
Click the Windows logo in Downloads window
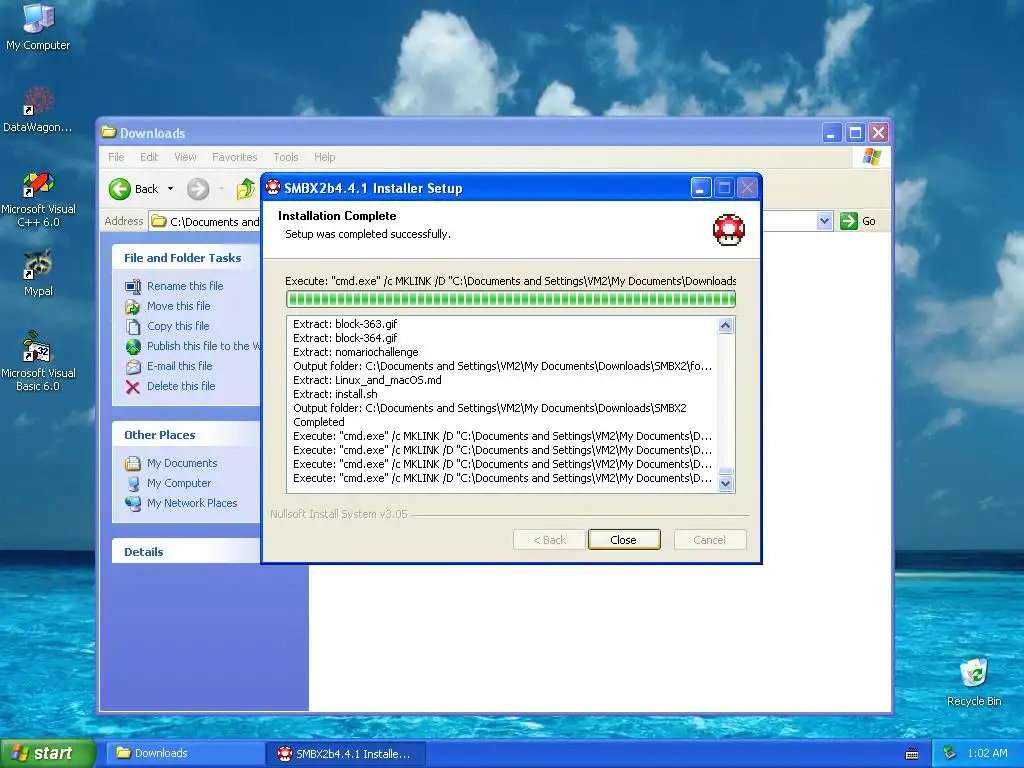872,157
